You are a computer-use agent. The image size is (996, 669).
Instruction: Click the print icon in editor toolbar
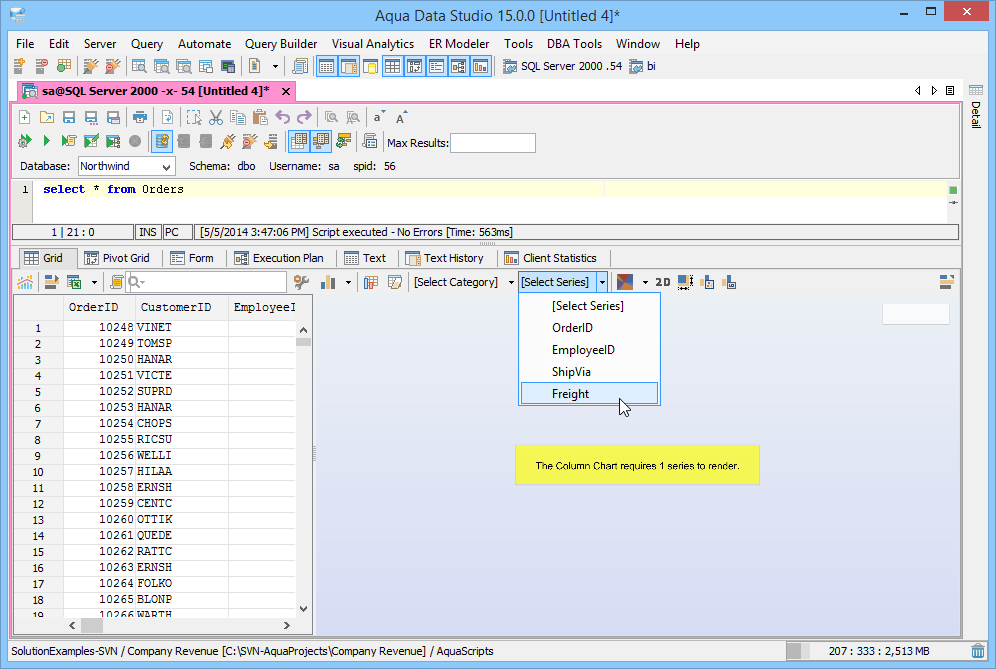pyautogui.click(x=140, y=117)
